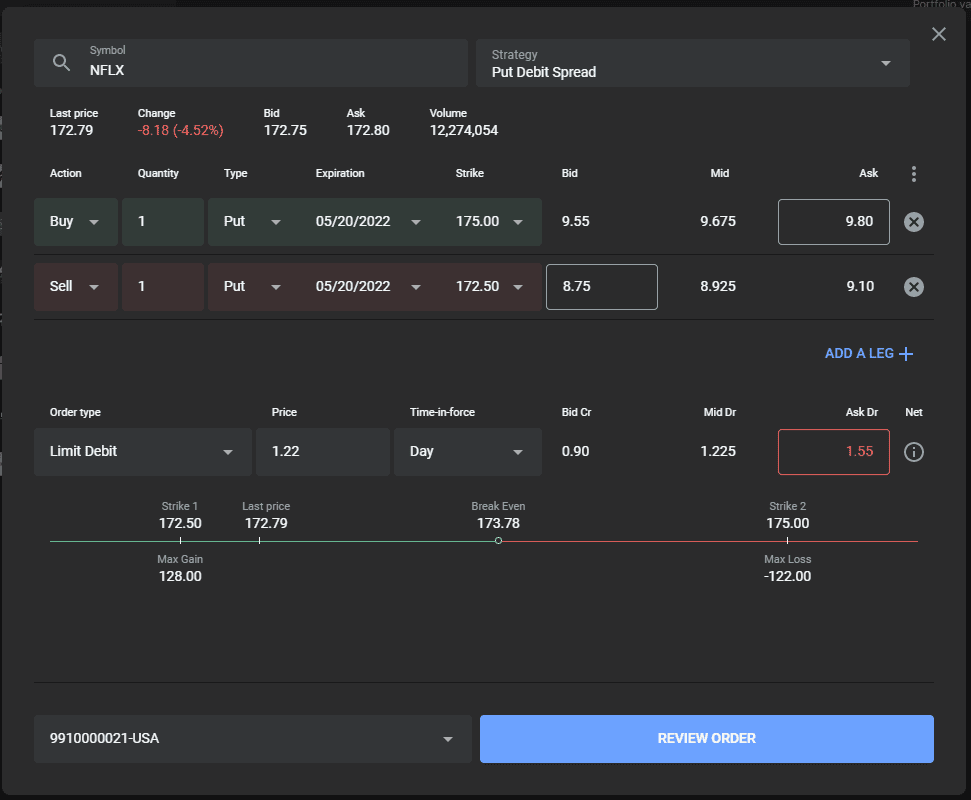Image resolution: width=971 pixels, height=800 pixels.
Task: Open the Buy action dropdown
Action: pos(76,222)
